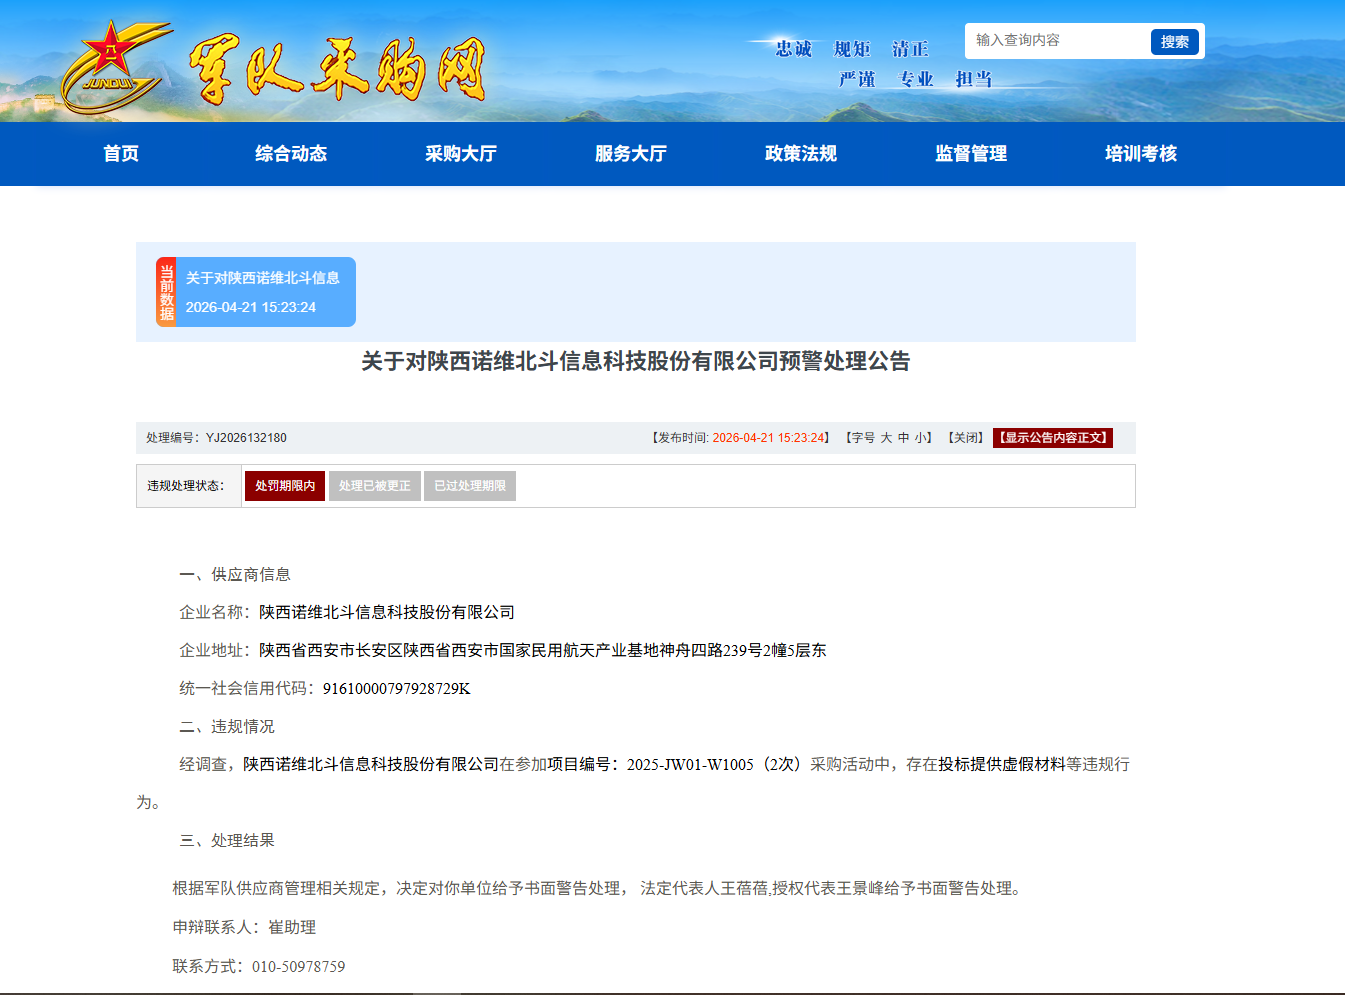The width and height of the screenshot is (1345, 995).
Task: Open the 服务大厅 navigation item
Action: [x=631, y=154]
